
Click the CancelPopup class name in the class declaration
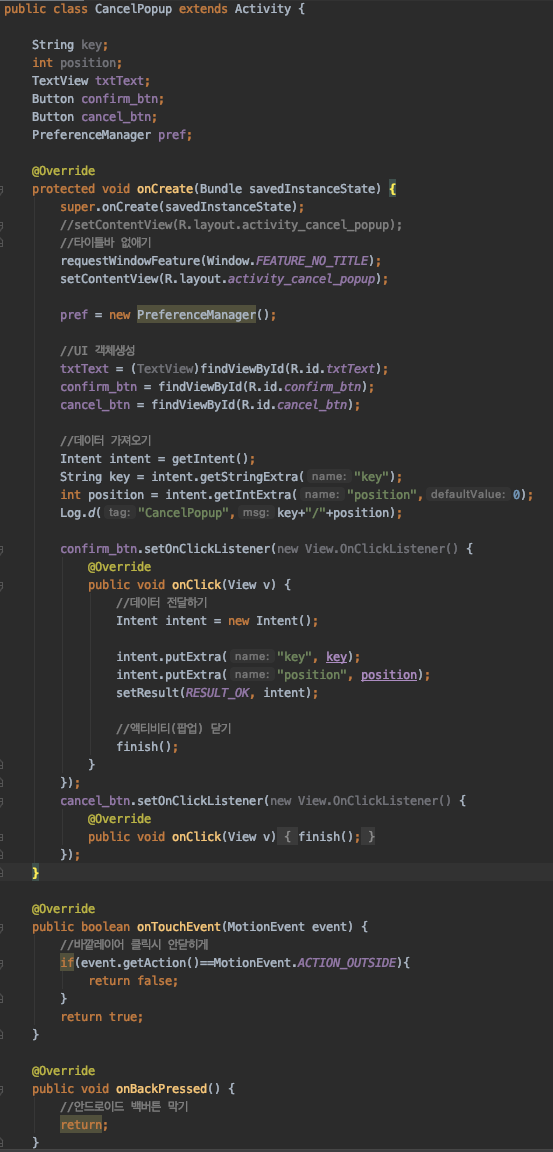134,9
